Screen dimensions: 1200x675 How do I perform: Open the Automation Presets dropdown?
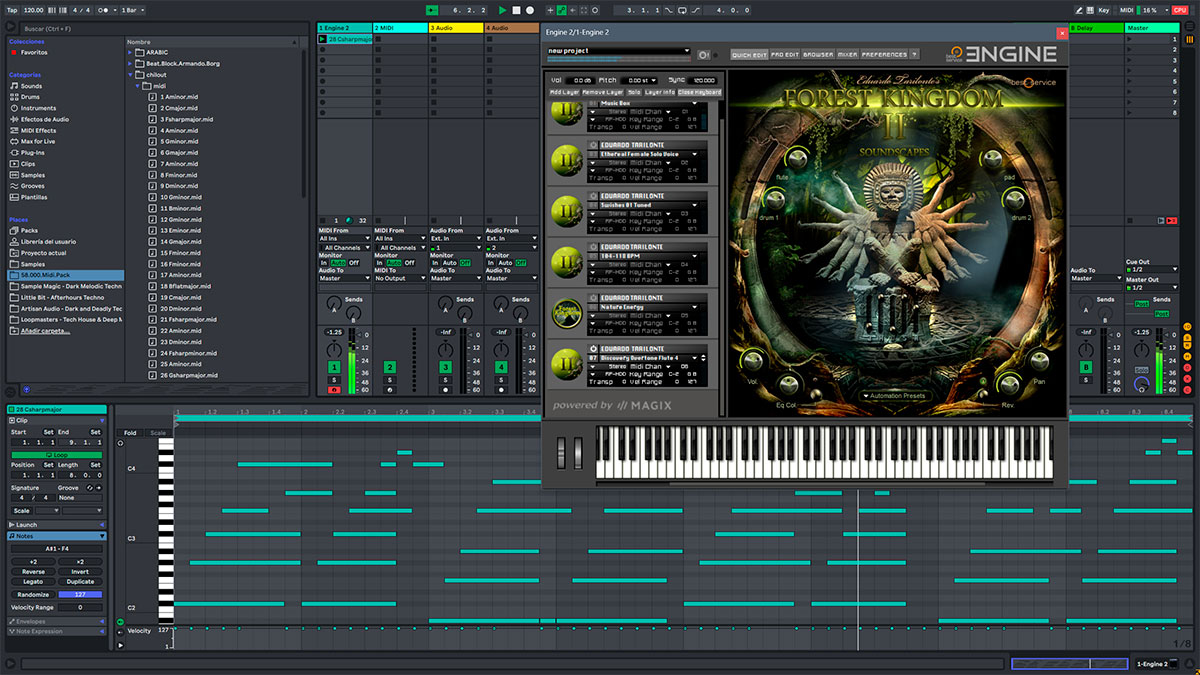click(896, 397)
